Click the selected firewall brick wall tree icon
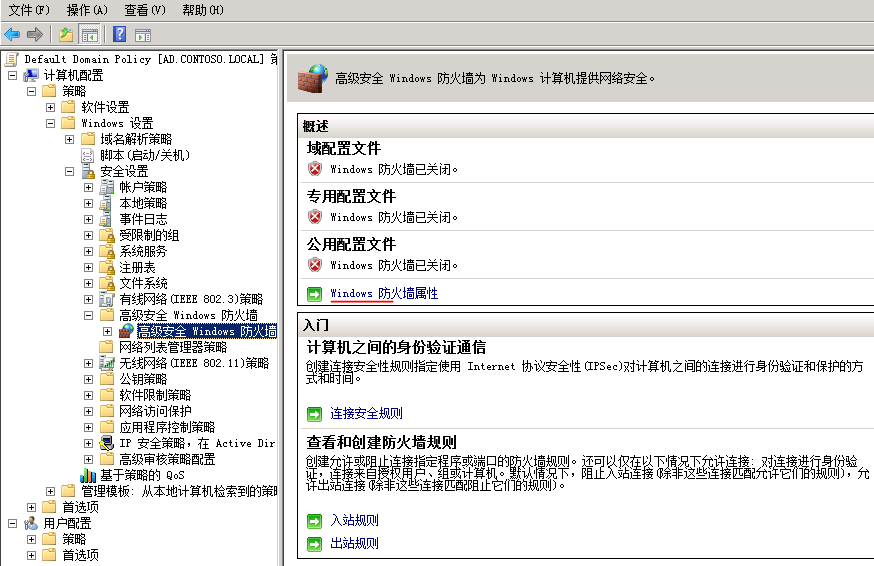 (x=126, y=331)
